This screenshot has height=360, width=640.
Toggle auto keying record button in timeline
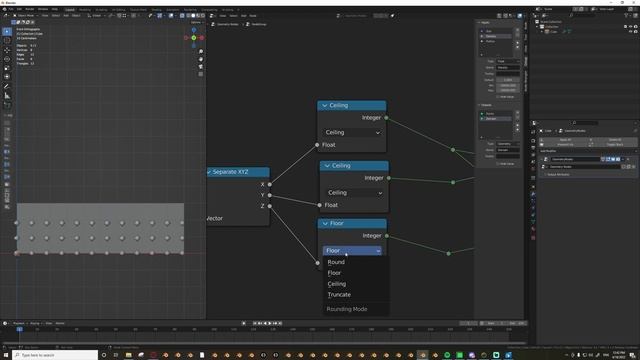pos(244,323)
